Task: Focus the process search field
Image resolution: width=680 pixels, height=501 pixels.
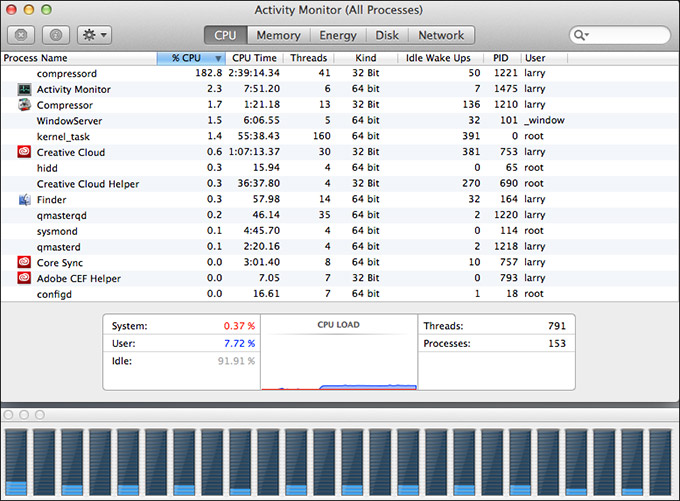Action: [620, 35]
